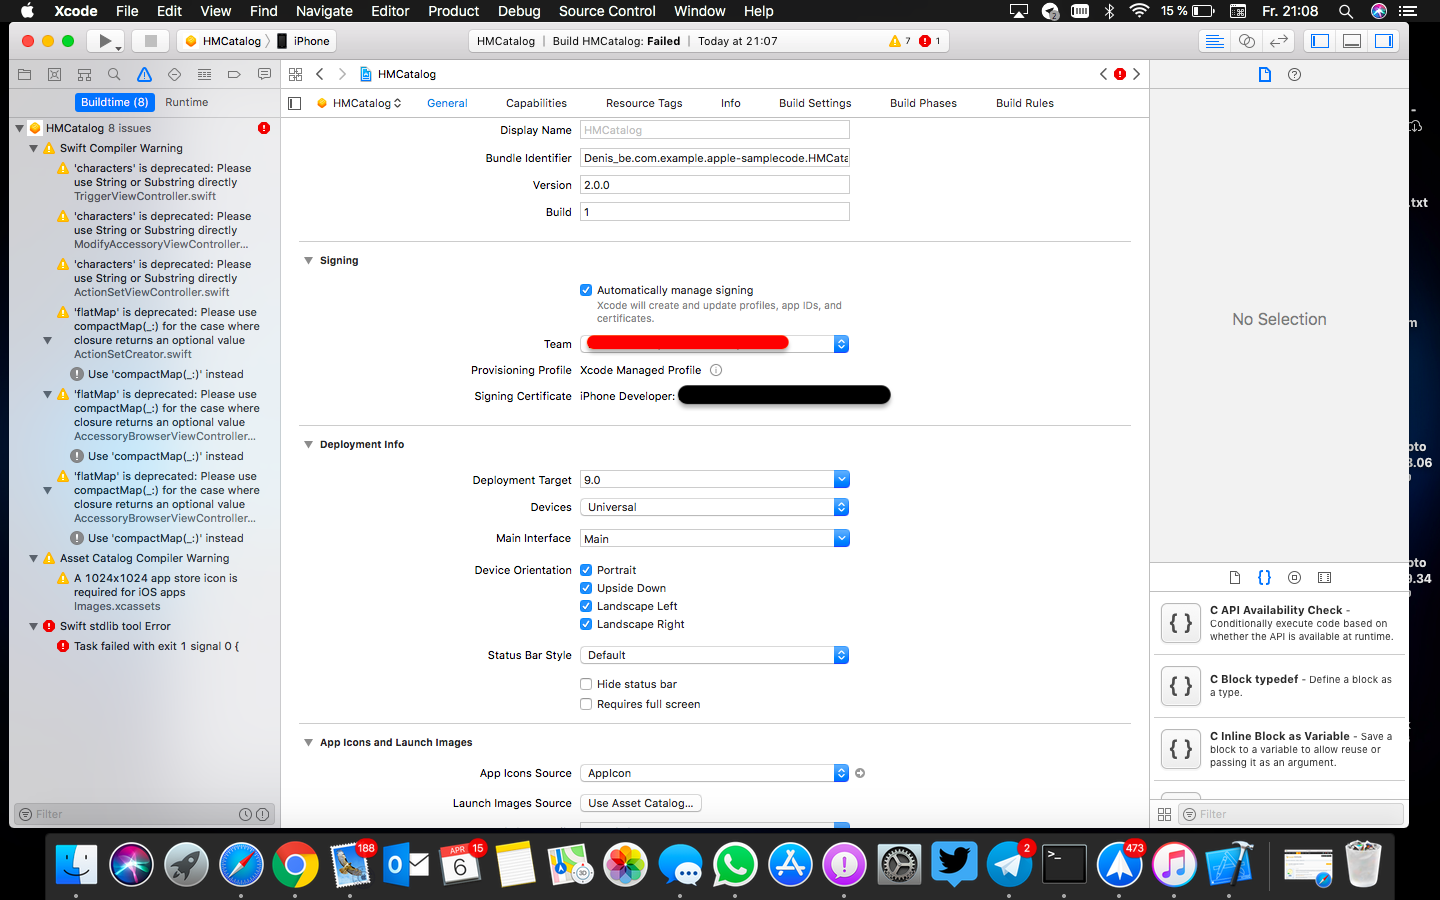The image size is (1440, 900).
Task: Toggle the Assistant editor overlapping circles icon
Action: point(1246,41)
